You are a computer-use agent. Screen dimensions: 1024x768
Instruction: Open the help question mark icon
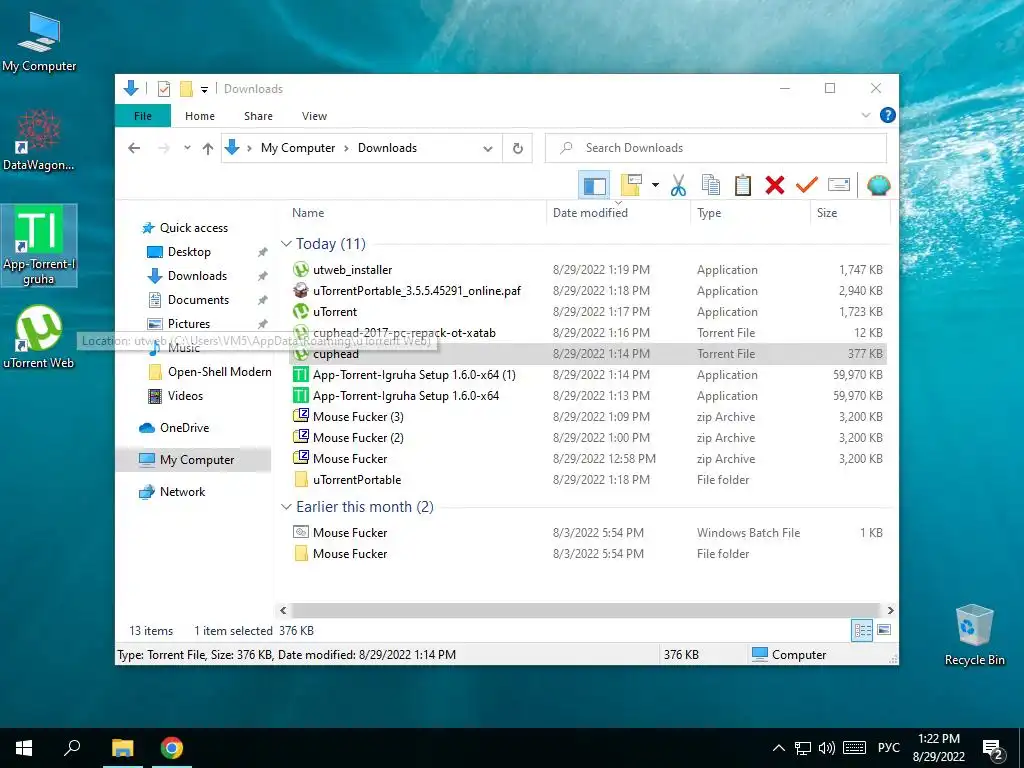pos(888,116)
